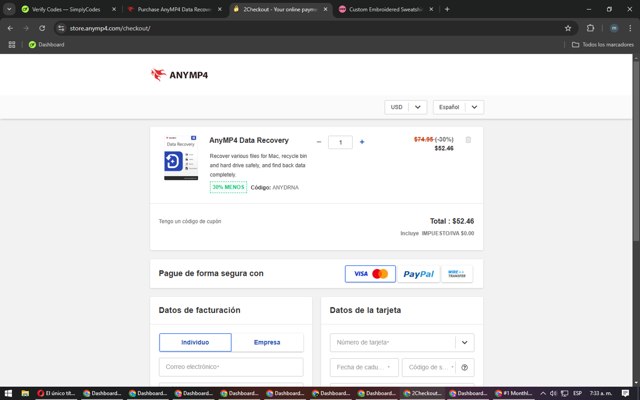Open the Dashboard bookmark
Image resolution: width=640 pixels, height=400 pixels.
(47, 44)
